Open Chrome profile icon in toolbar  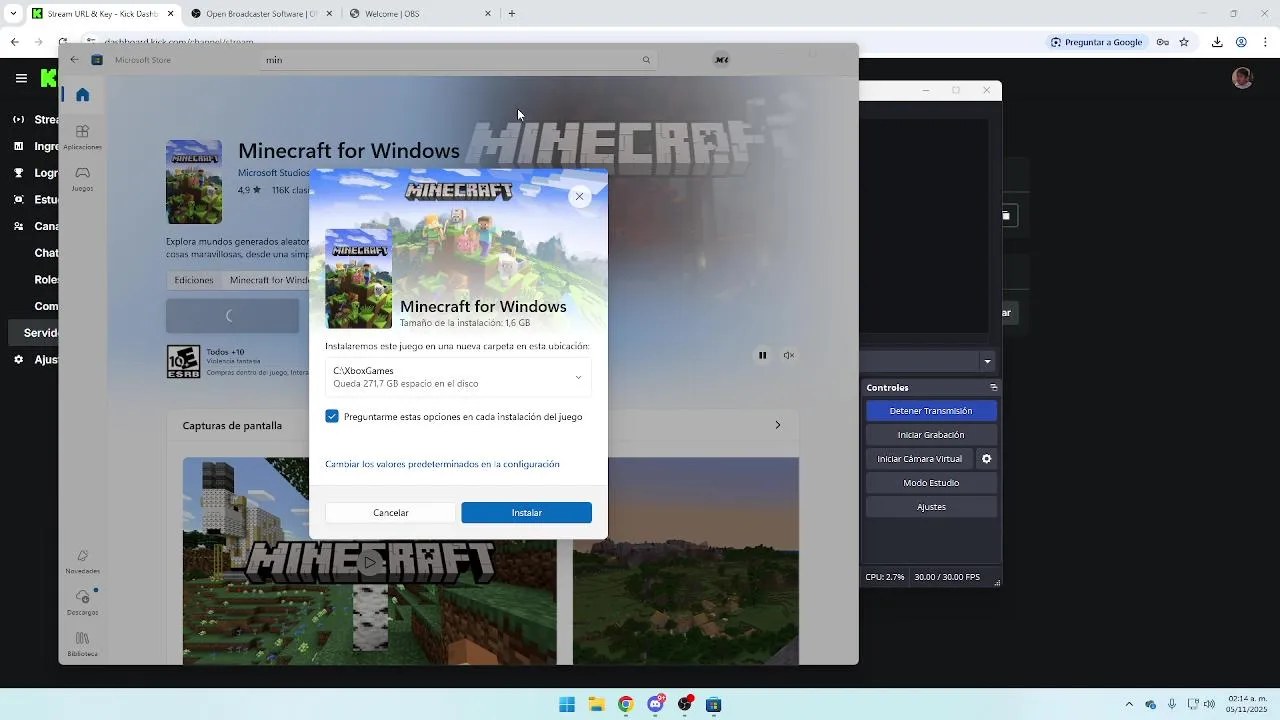pyautogui.click(x=1241, y=42)
